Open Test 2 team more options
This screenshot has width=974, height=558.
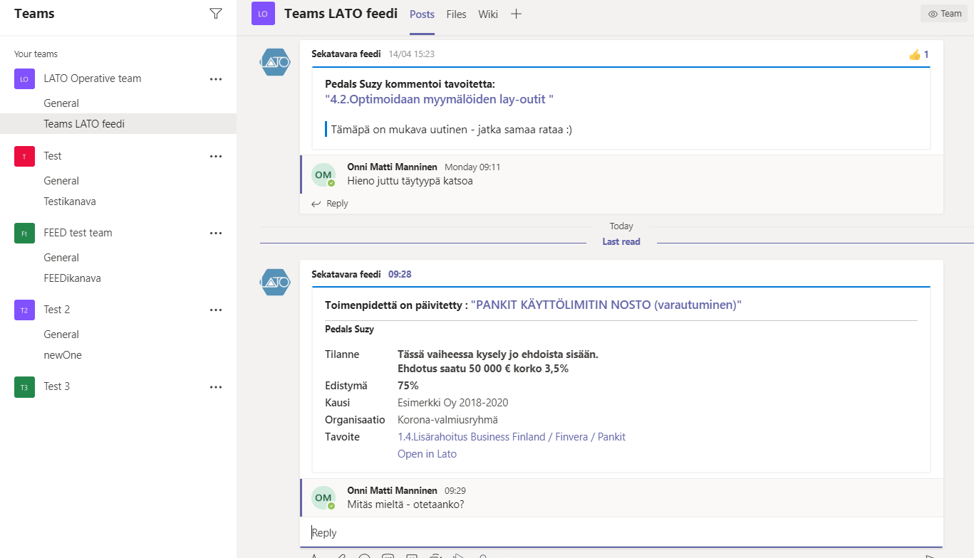(216, 310)
